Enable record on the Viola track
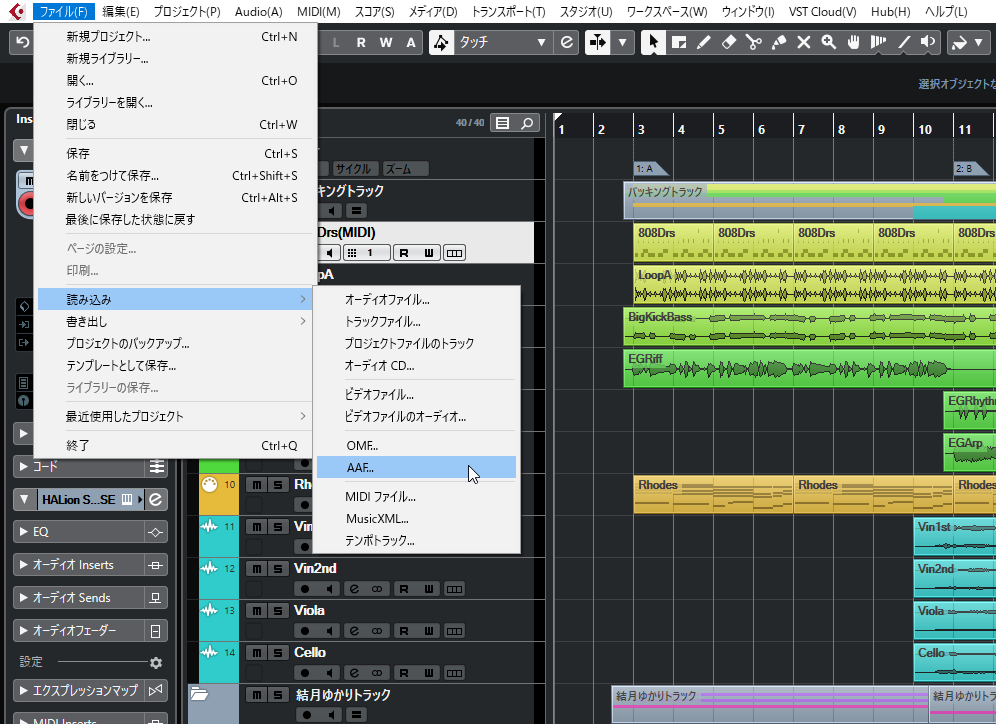The width and height of the screenshot is (996, 724). 305,631
